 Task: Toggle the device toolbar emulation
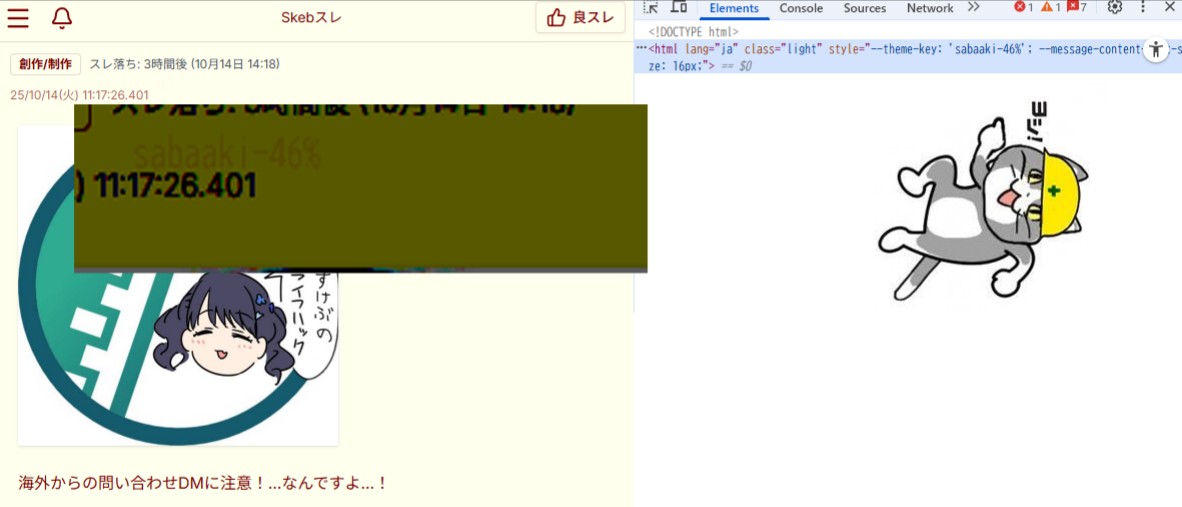pos(678,8)
